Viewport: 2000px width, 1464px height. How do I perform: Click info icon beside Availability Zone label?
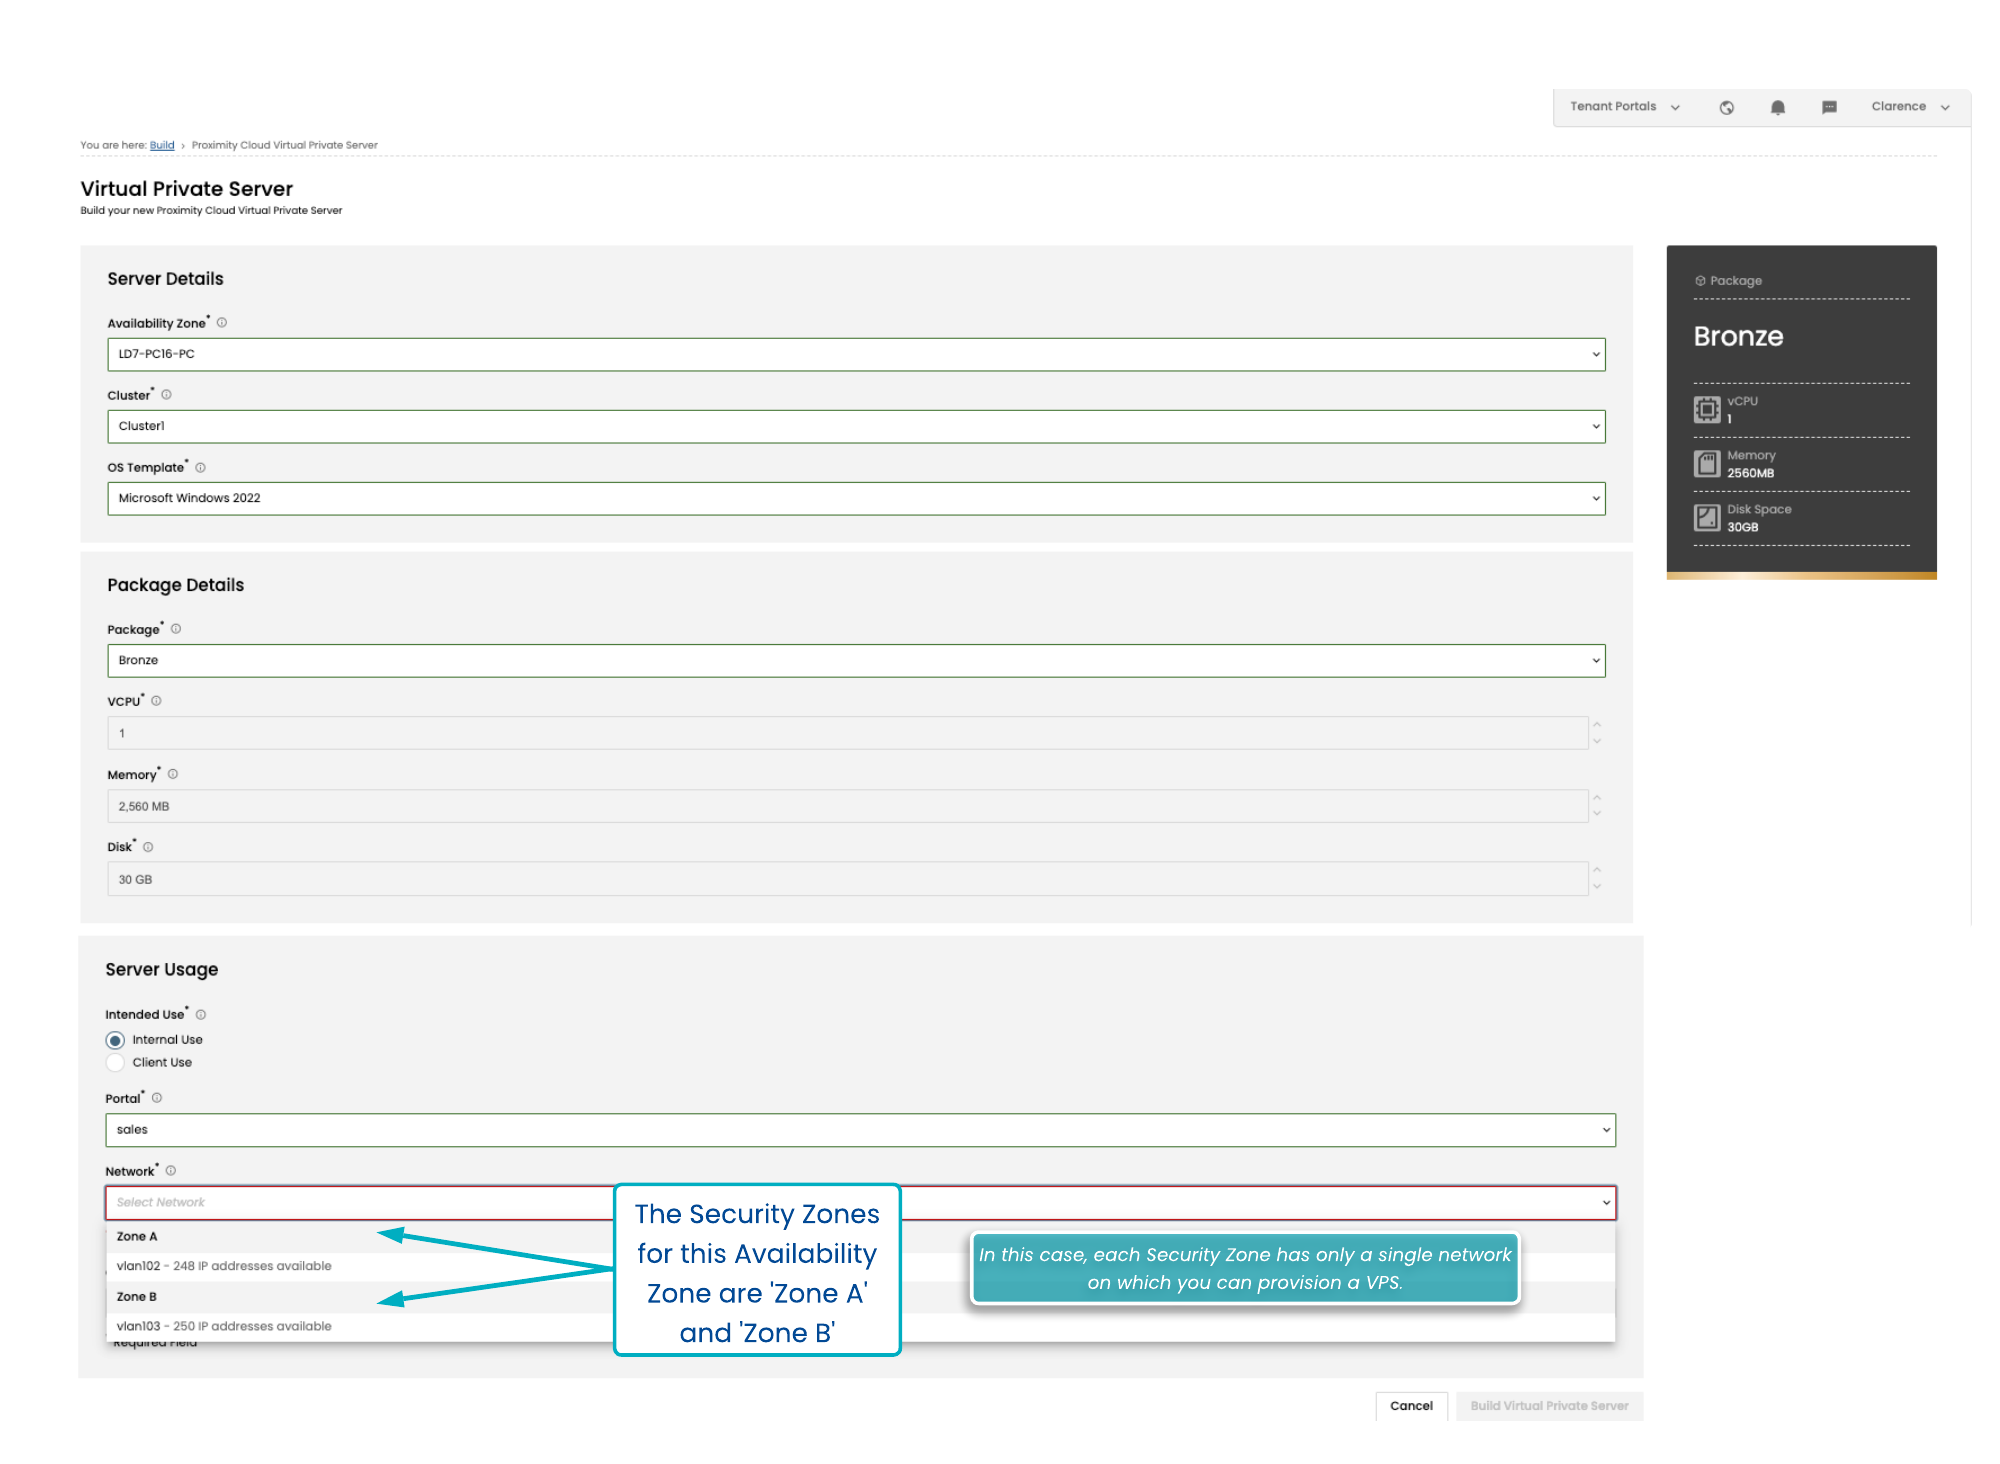click(222, 323)
